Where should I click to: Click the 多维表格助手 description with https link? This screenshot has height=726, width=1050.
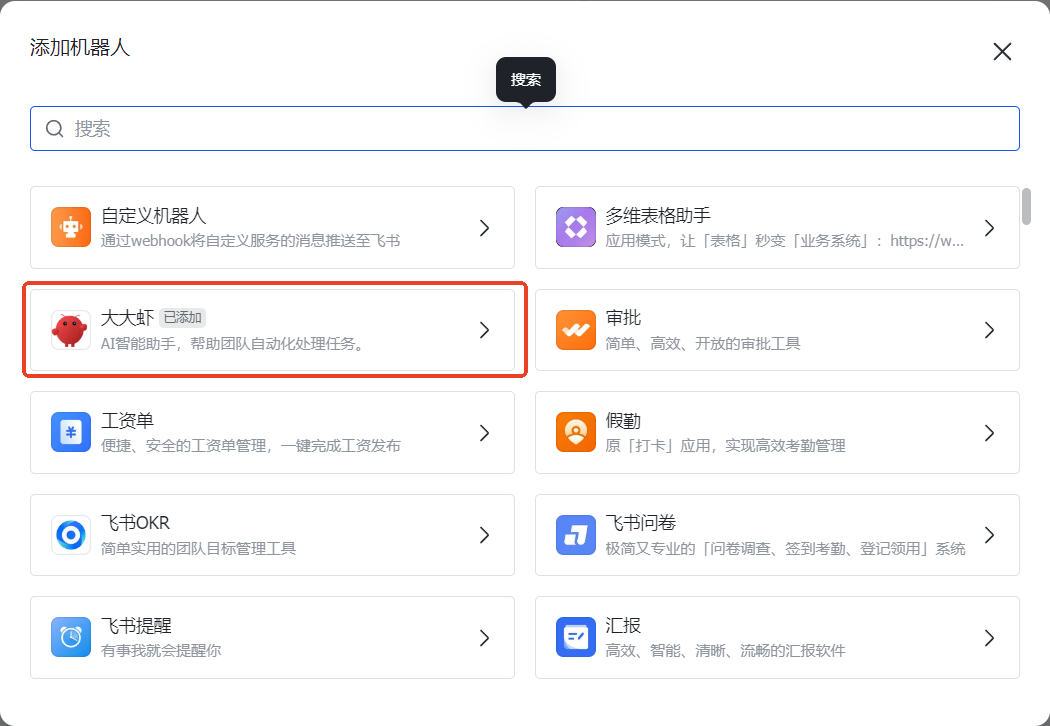click(785, 241)
